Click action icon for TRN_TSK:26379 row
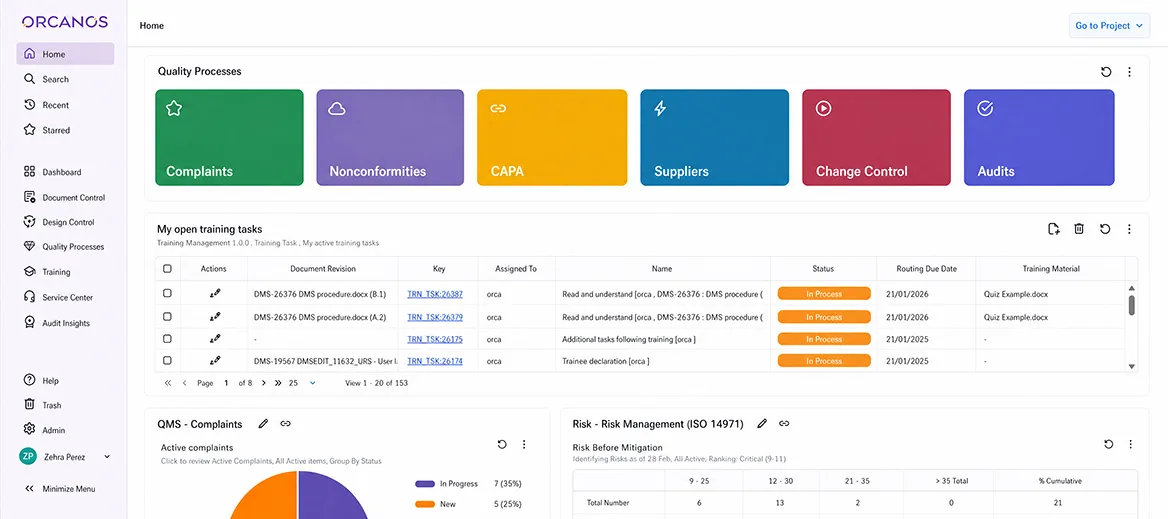1168x519 pixels. (x=215, y=317)
